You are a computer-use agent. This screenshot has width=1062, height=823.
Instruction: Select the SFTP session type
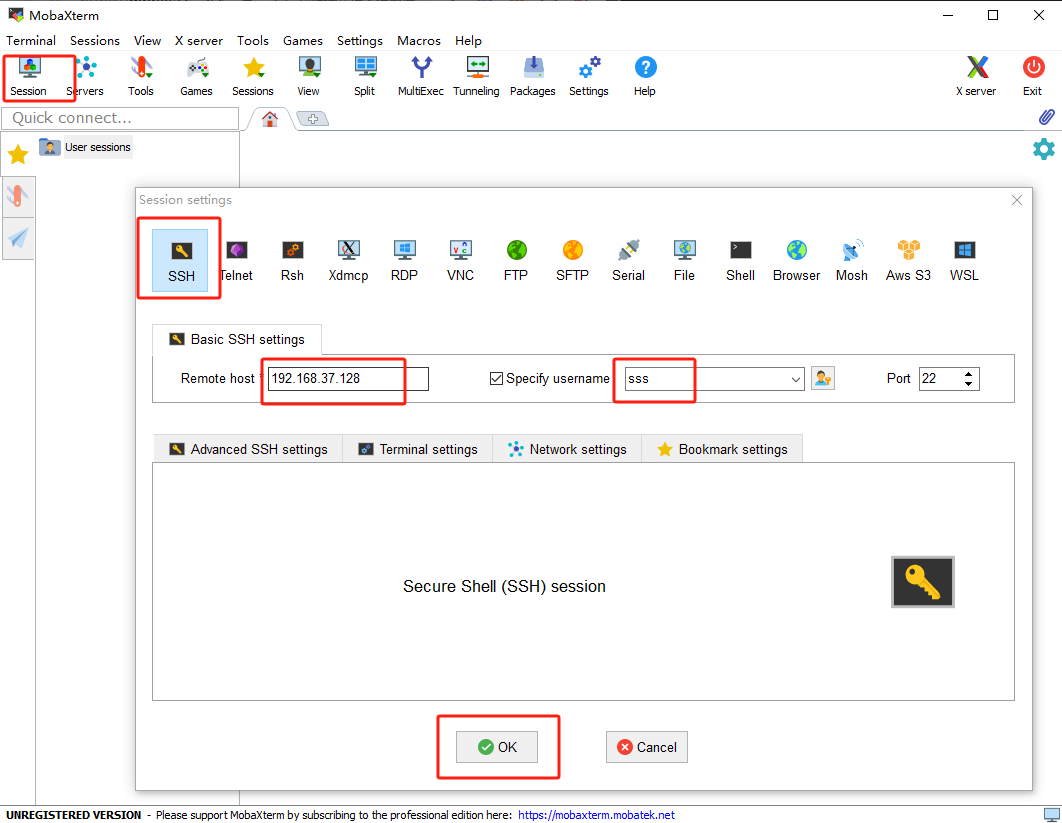point(572,260)
